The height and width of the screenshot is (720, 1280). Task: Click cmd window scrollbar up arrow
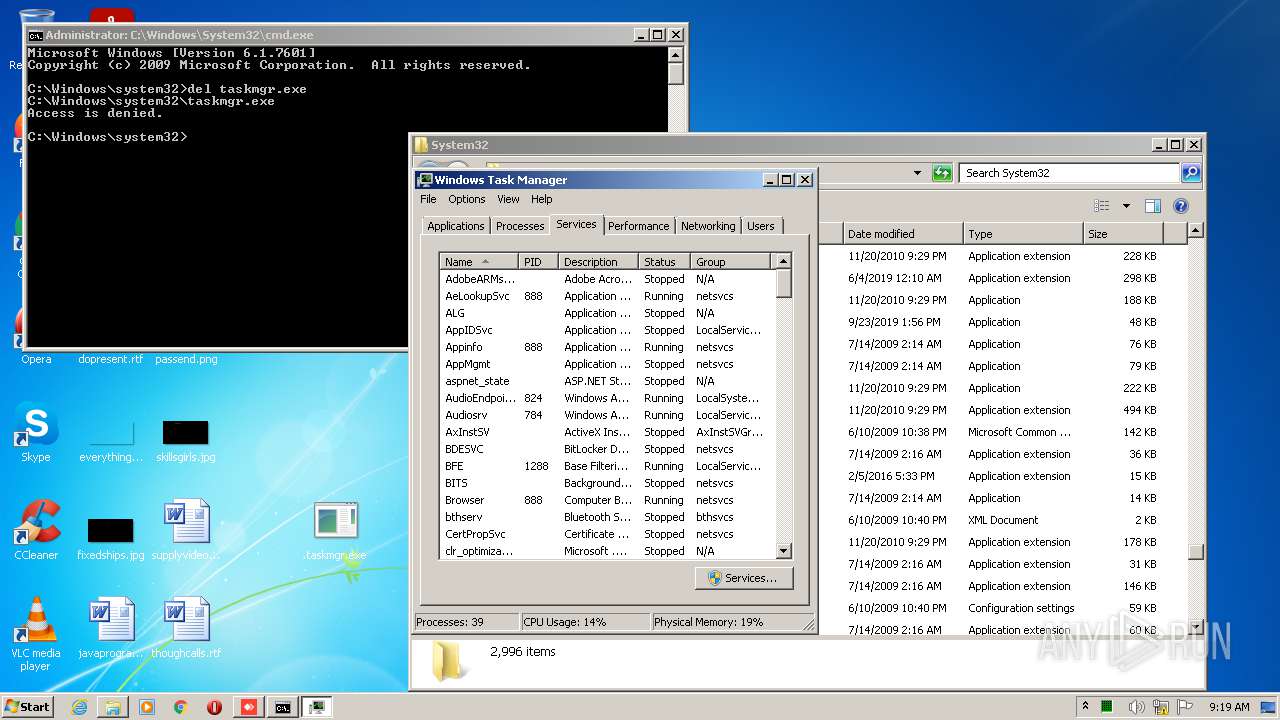tap(676, 54)
